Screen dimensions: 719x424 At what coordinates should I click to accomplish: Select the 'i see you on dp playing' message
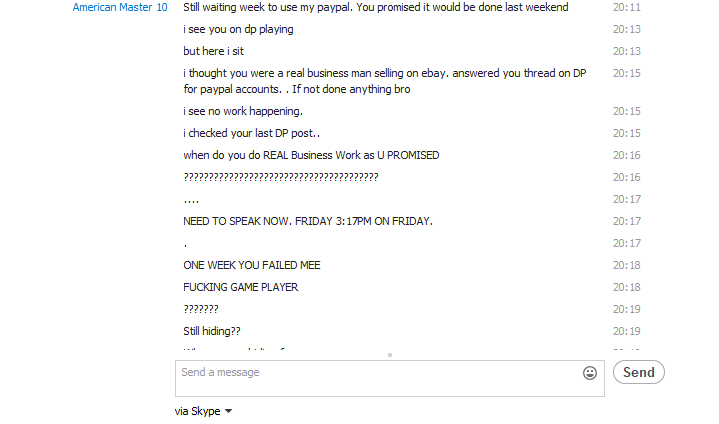[x=238, y=30]
